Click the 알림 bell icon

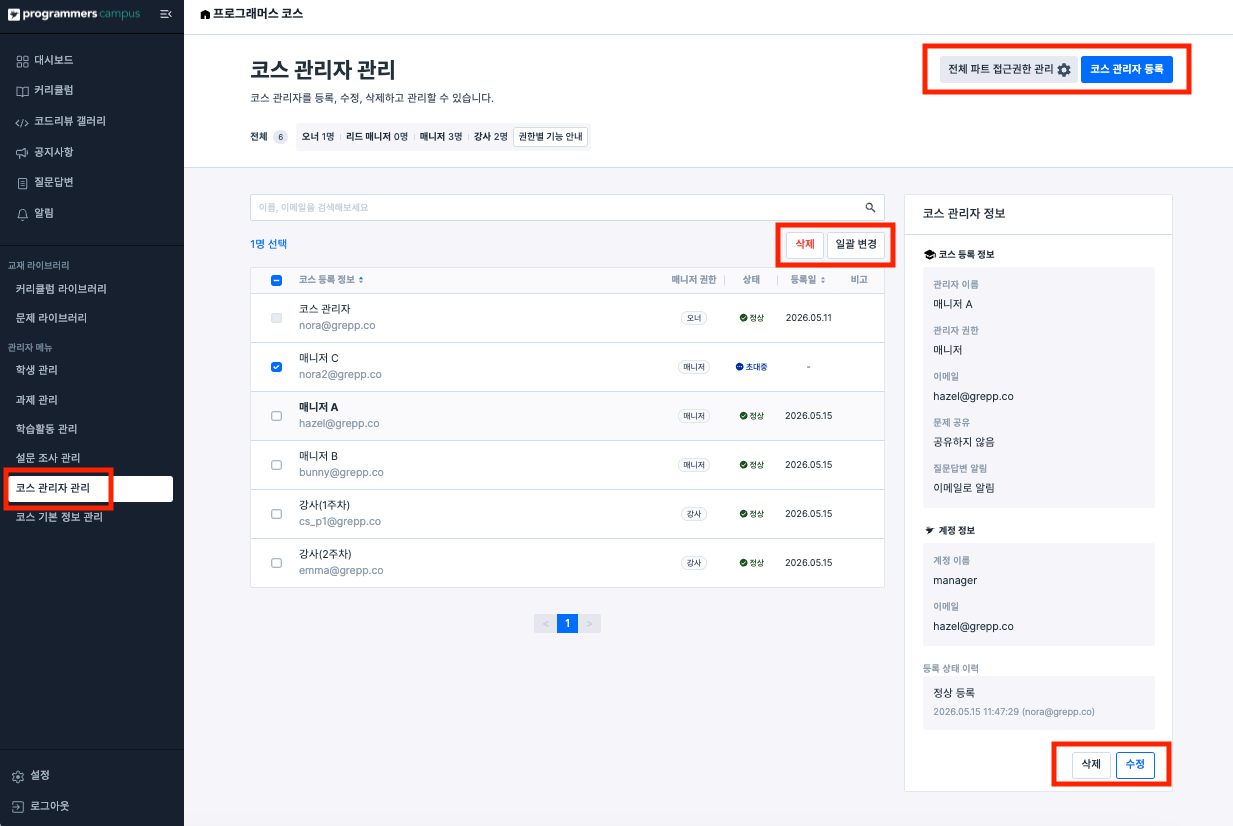pos(22,214)
